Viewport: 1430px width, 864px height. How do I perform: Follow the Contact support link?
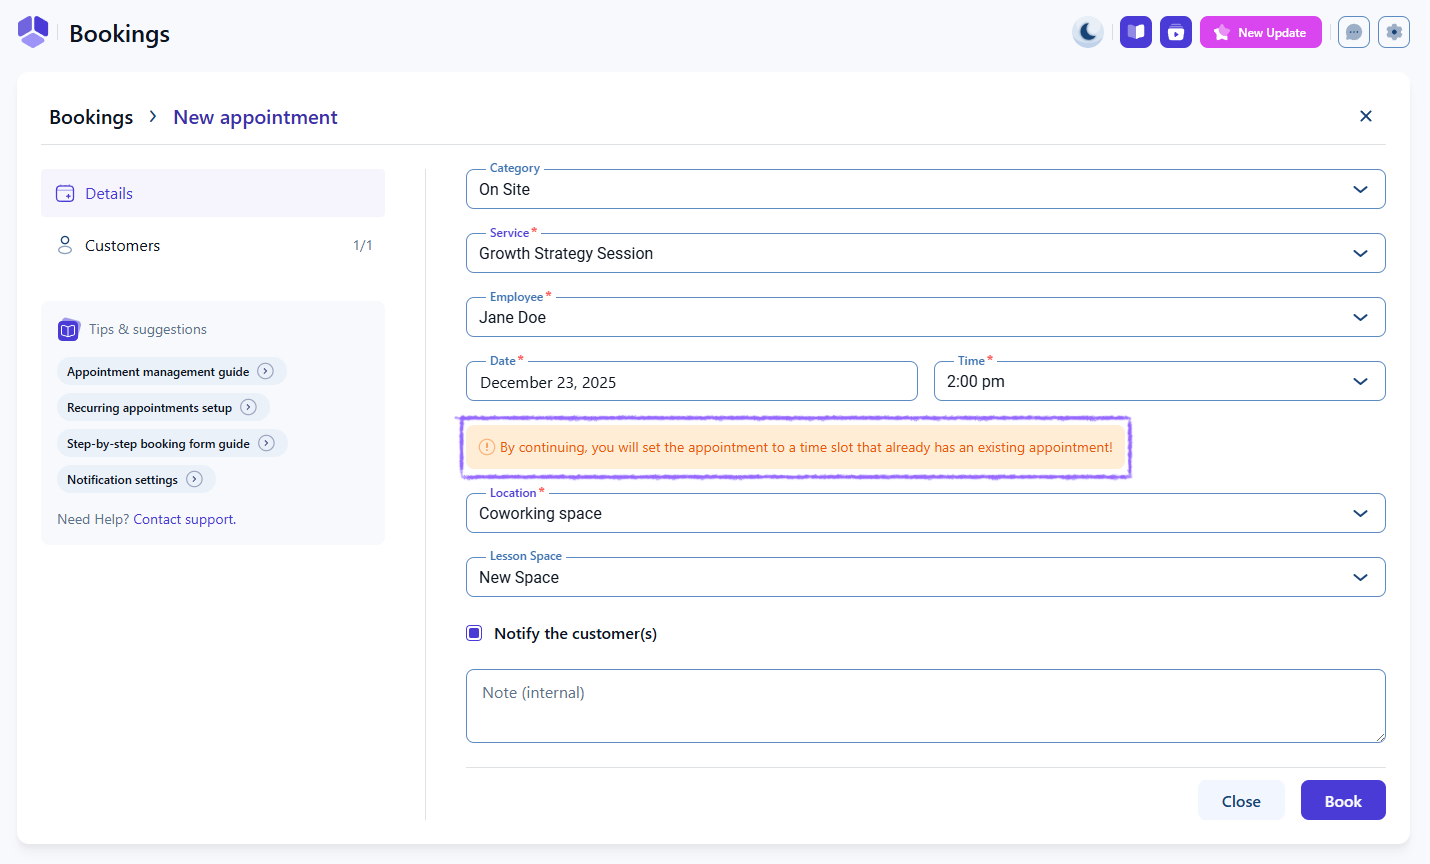184,519
